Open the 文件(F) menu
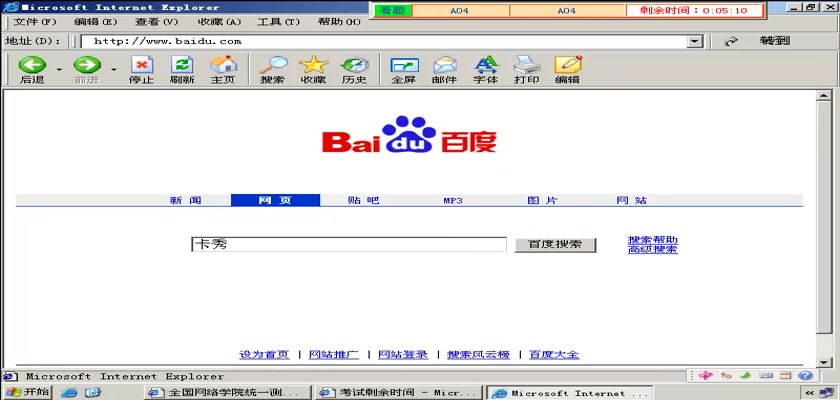This screenshot has width=840, height=400. [34, 22]
